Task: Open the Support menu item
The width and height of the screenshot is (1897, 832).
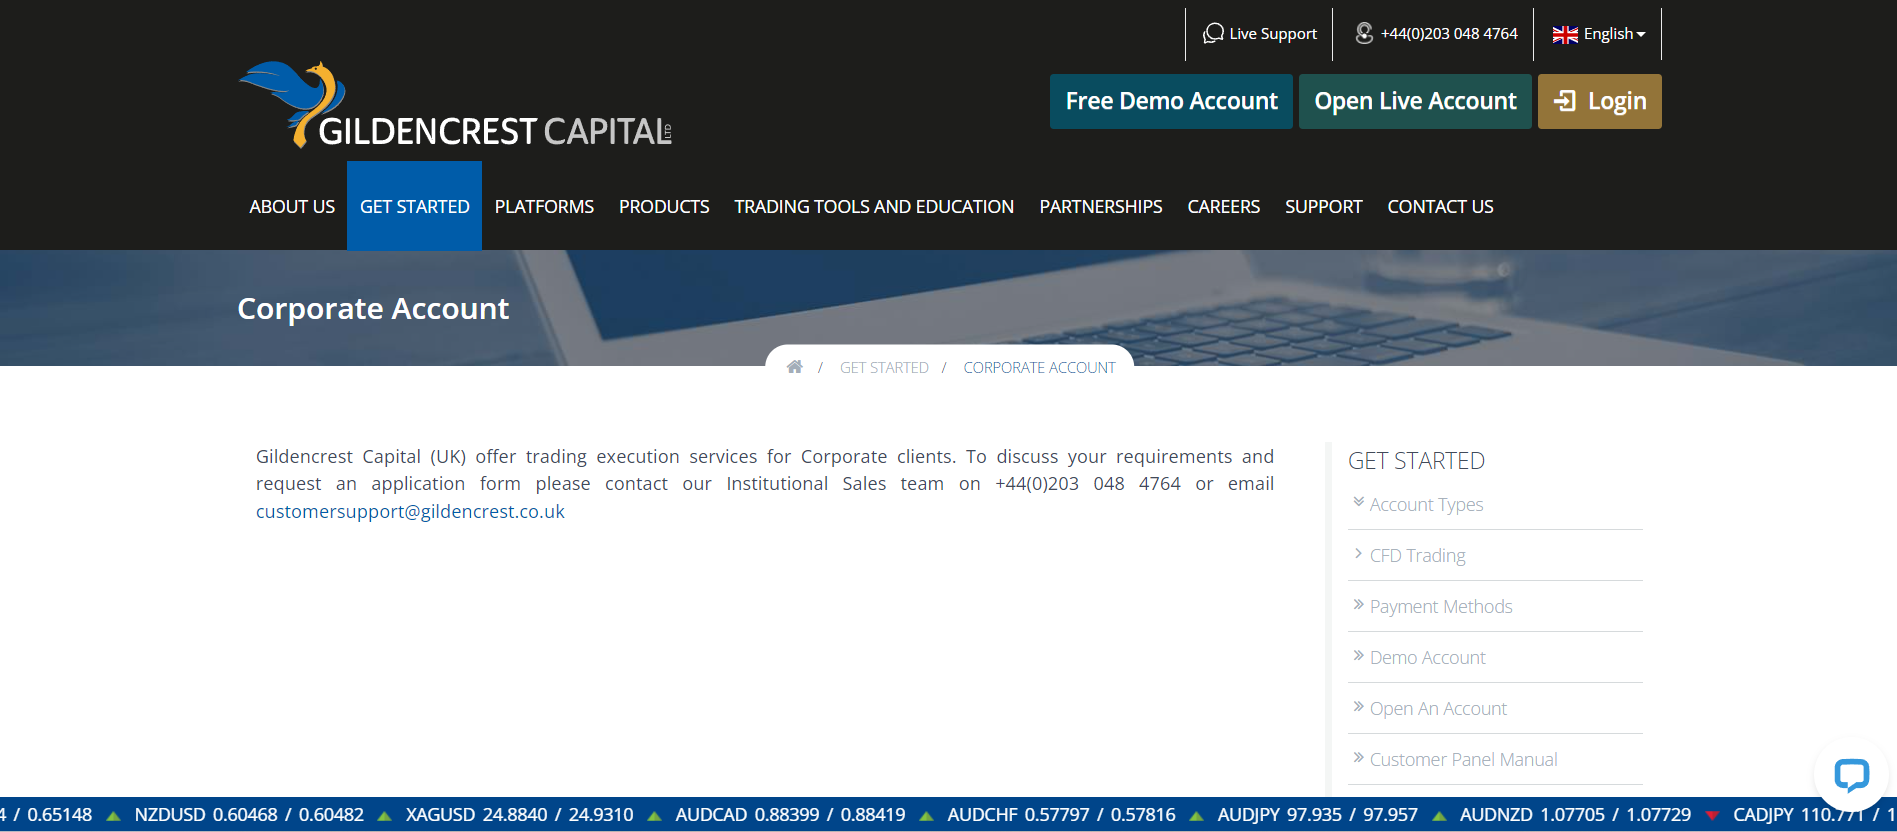Action: pyautogui.click(x=1323, y=206)
